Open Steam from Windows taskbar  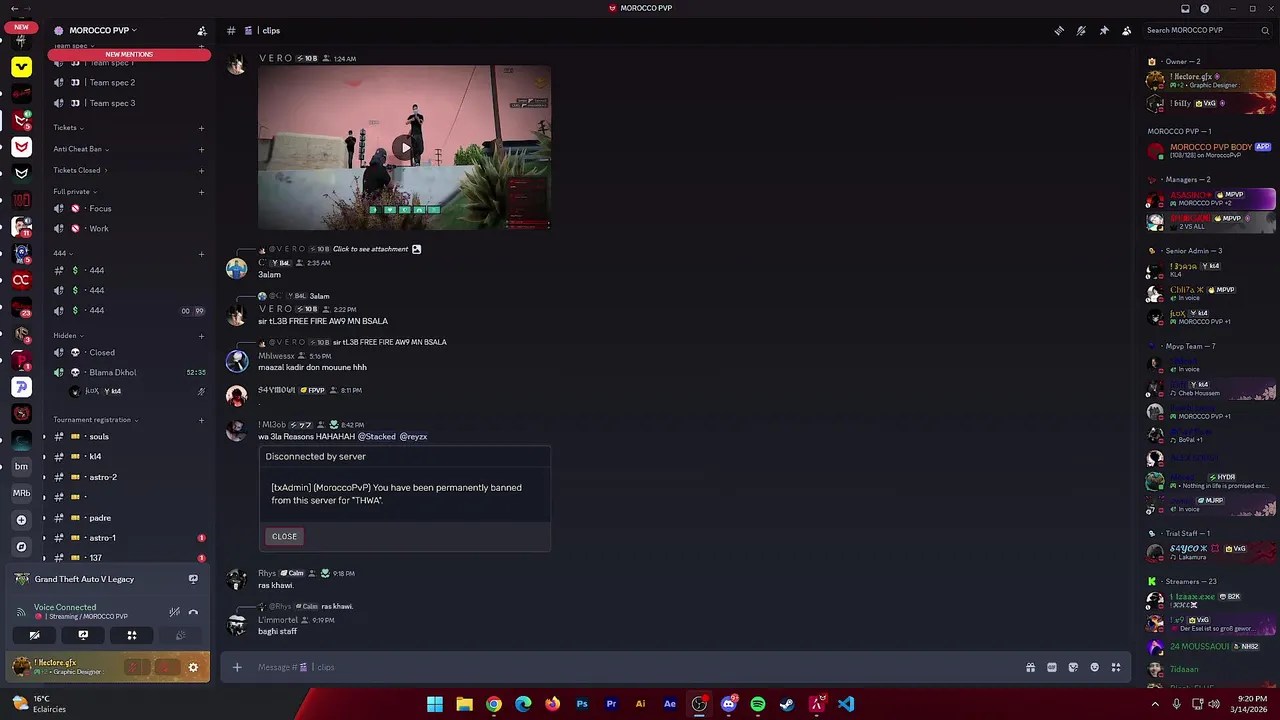tap(787, 704)
